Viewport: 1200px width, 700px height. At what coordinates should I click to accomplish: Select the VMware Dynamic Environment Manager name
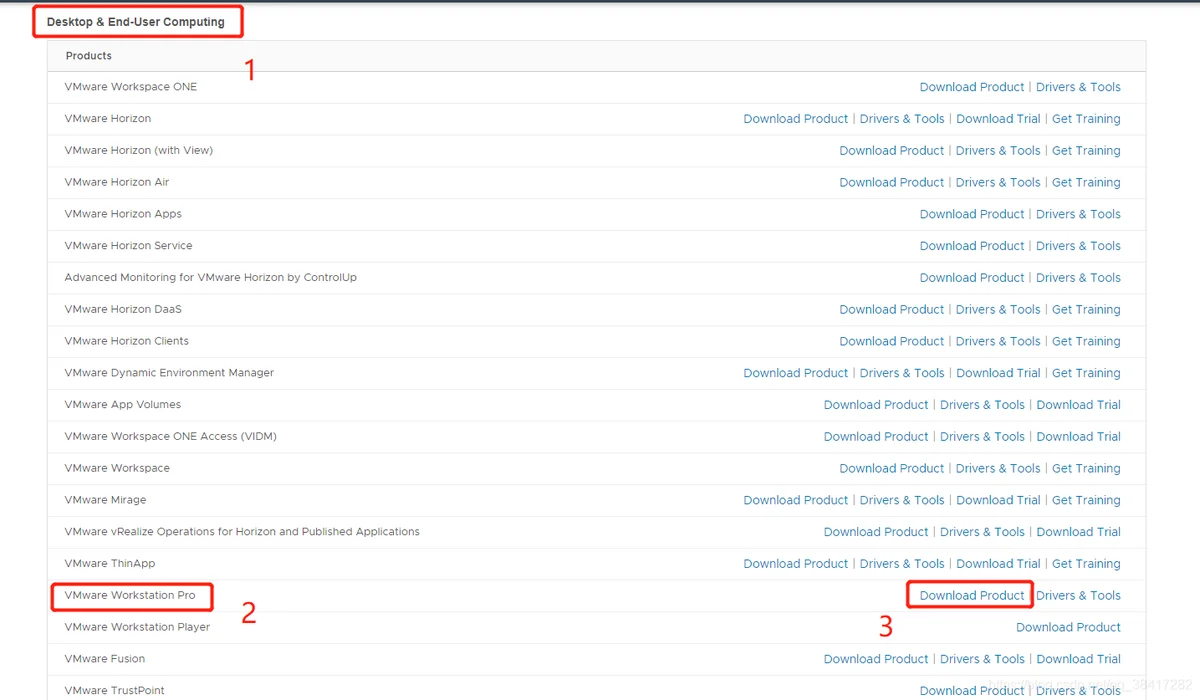click(x=169, y=373)
